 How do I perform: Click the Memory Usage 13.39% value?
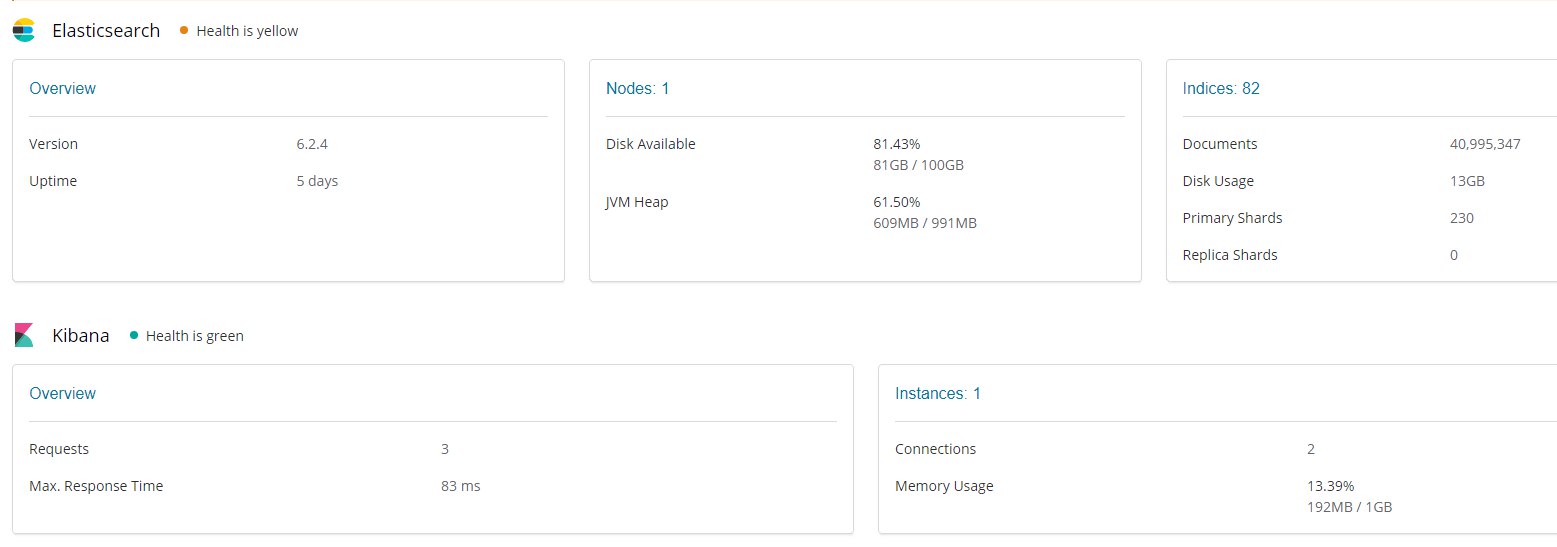(1330, 486)
